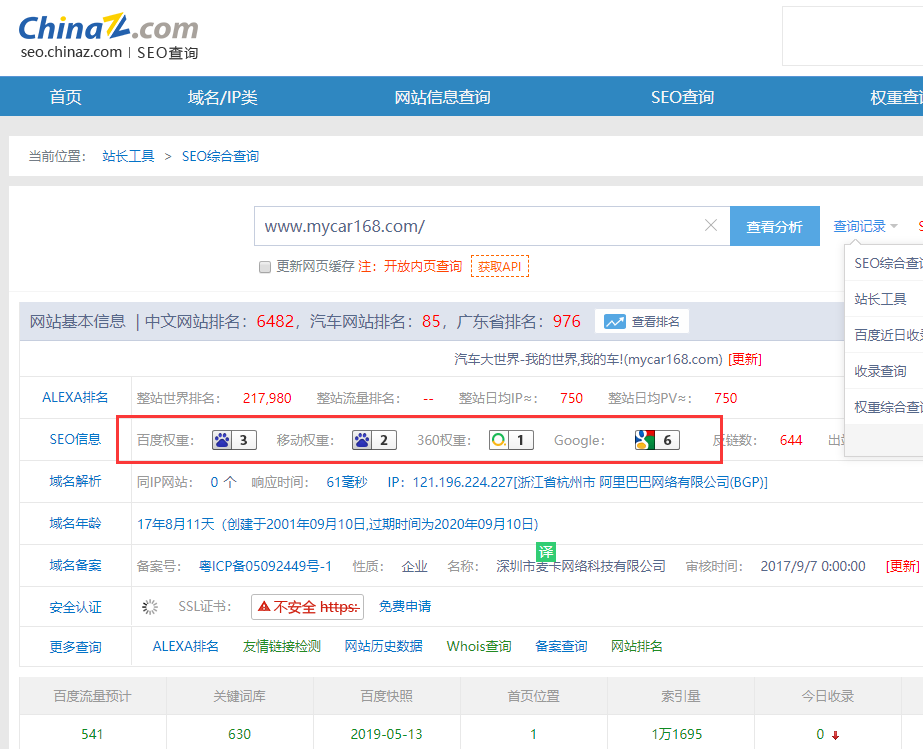Screen dimensions: 923x749
Task: Click the auto site ranking 85
Action: coord(431,322)
